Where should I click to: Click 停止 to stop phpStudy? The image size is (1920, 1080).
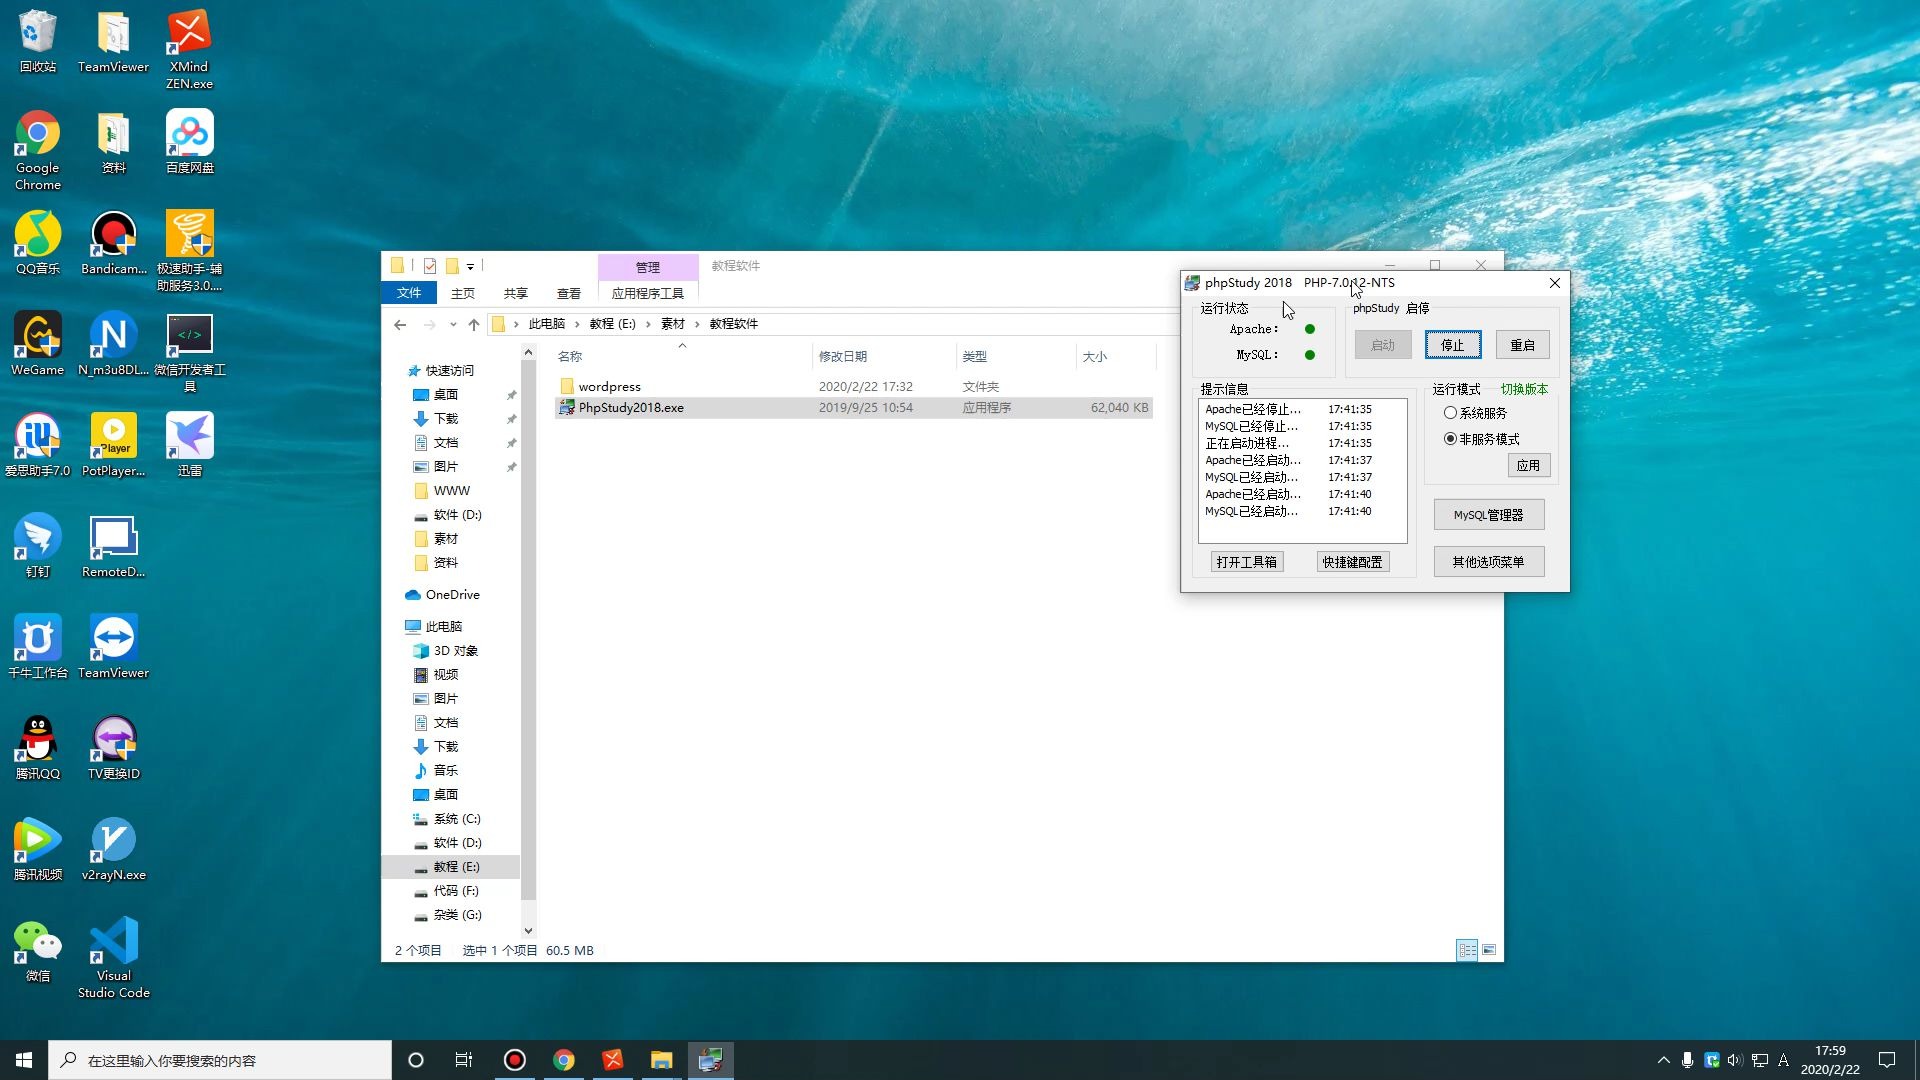(x=1453, y=345)
